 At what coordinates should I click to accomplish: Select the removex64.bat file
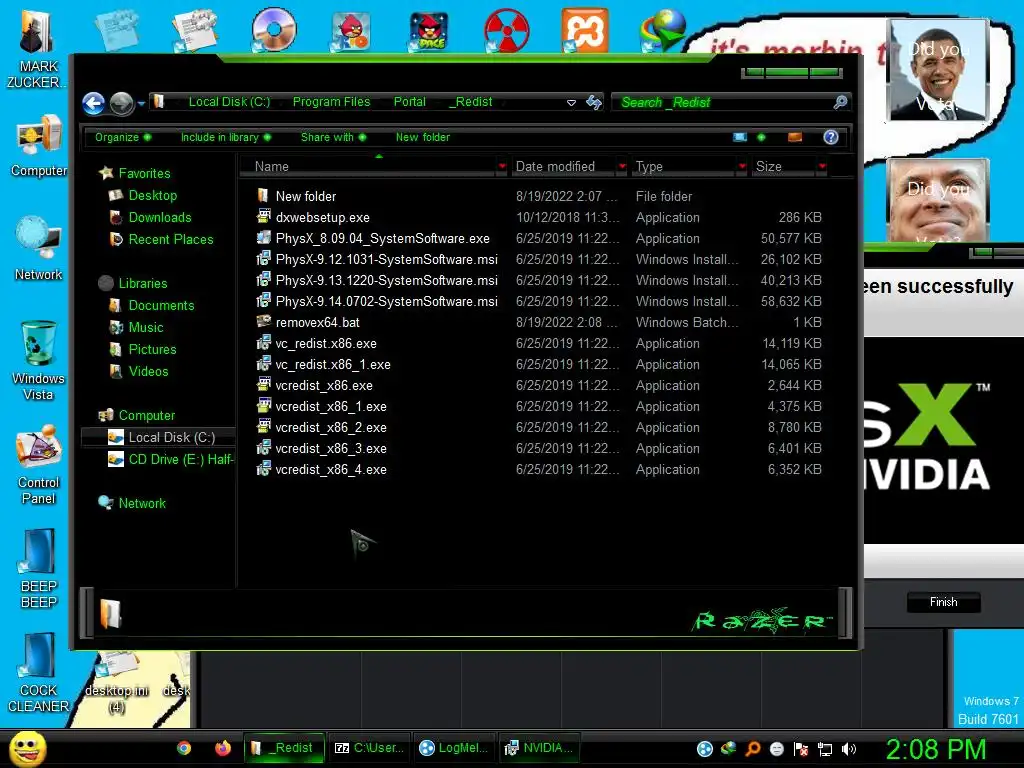point(317,323)
